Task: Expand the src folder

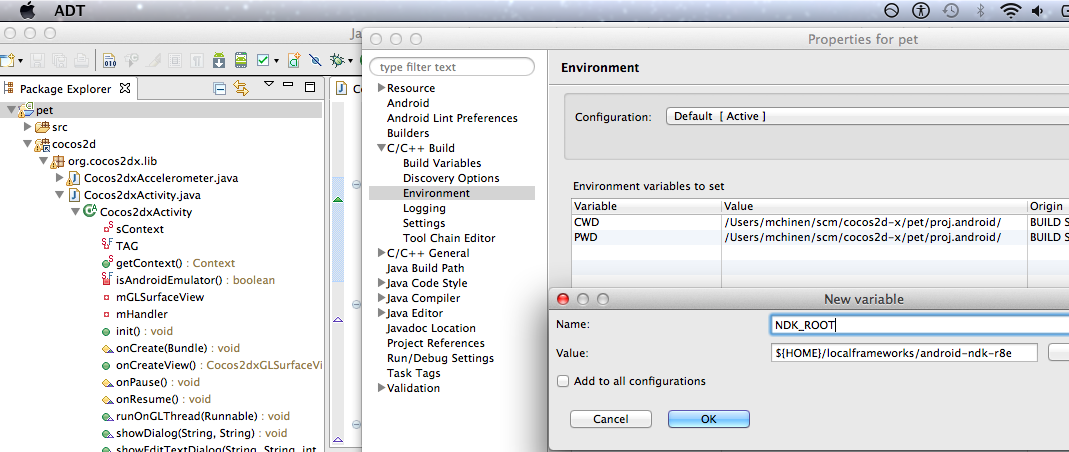Action: point(28,127)
